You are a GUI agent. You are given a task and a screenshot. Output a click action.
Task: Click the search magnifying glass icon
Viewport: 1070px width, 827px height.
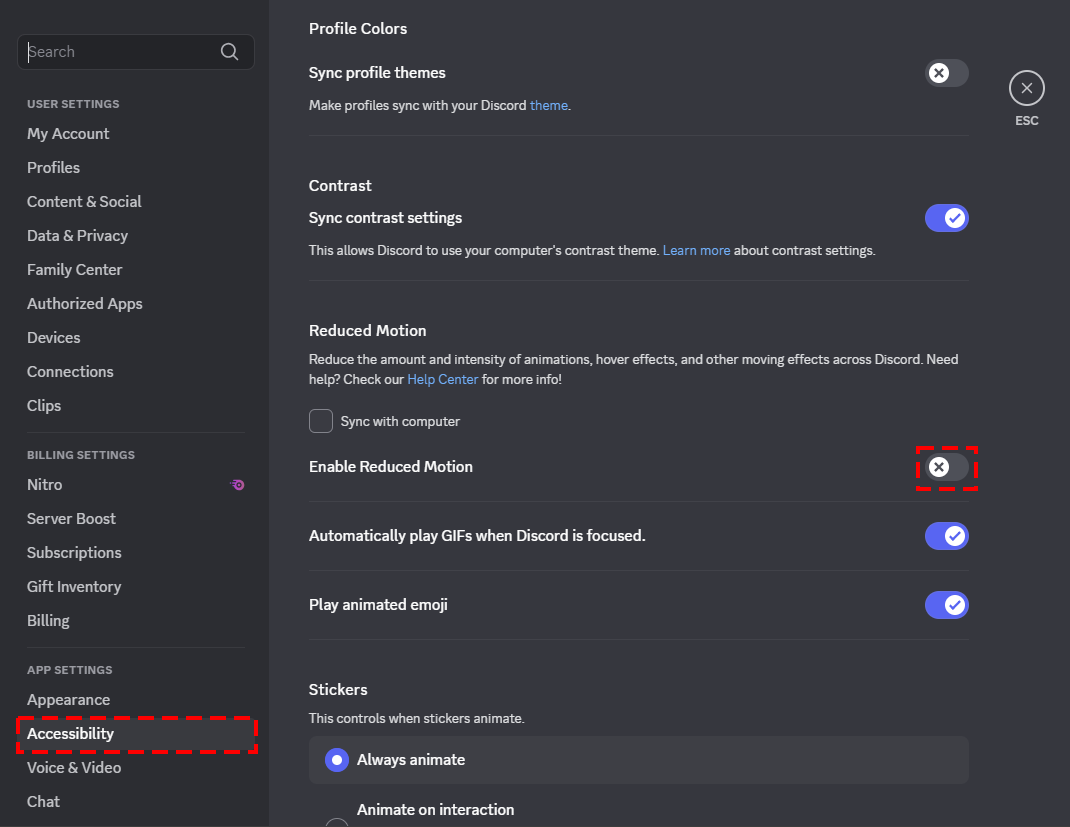point(229,51)
